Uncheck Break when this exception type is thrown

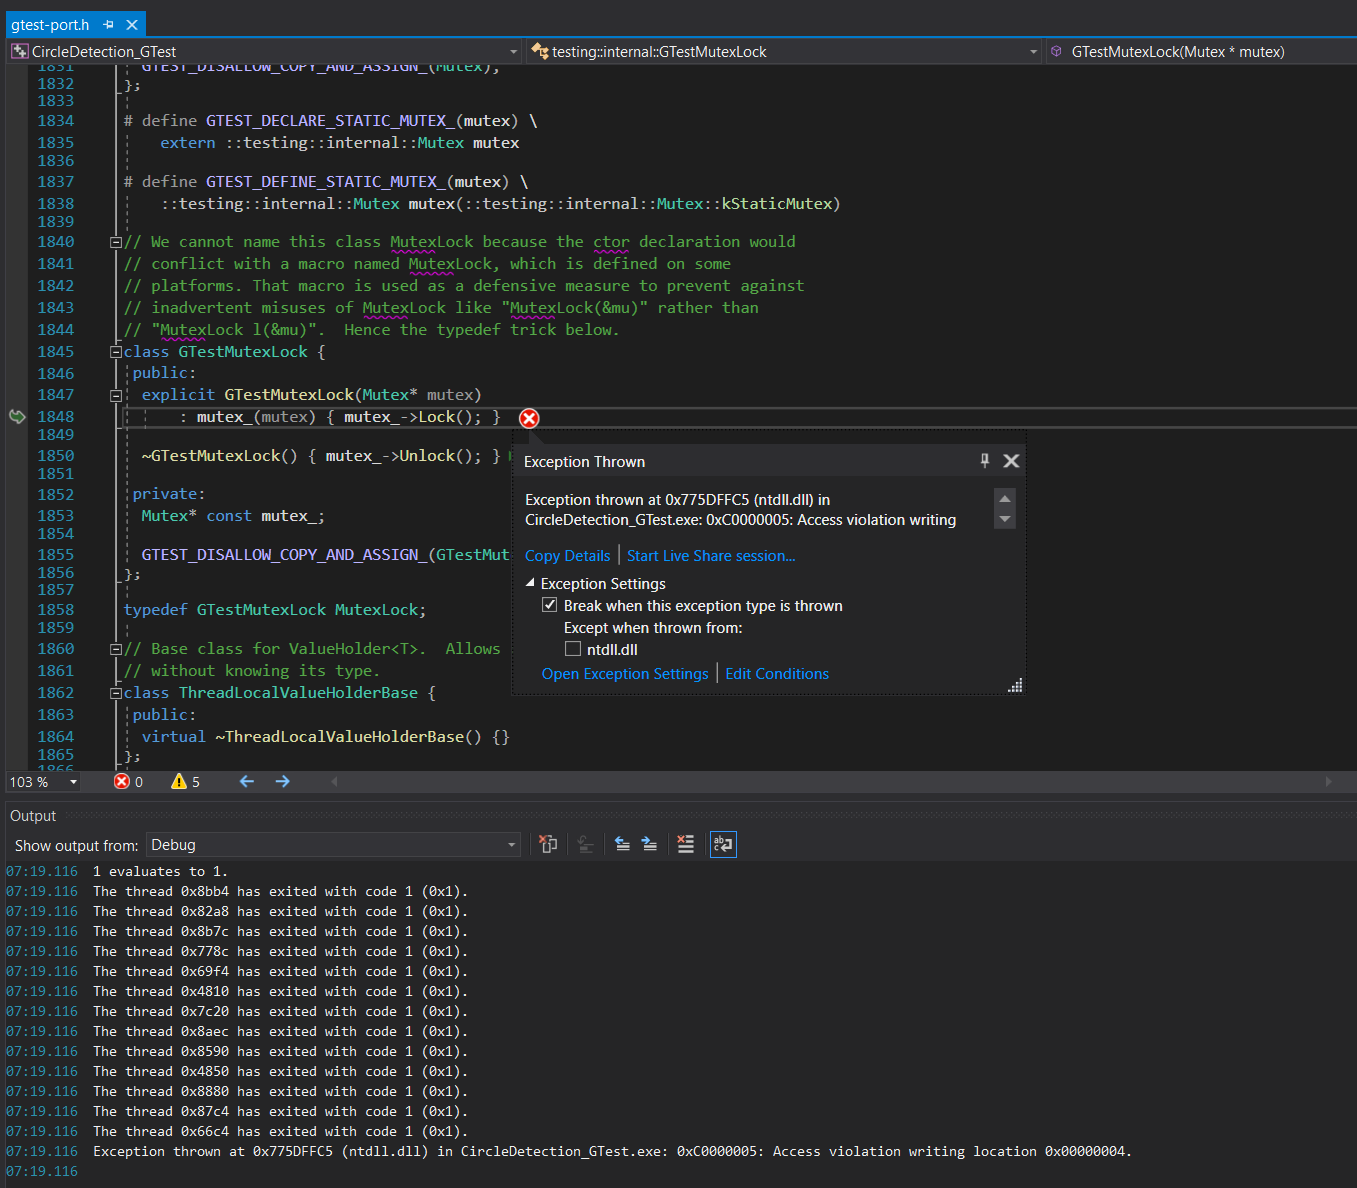coord(550,605)
